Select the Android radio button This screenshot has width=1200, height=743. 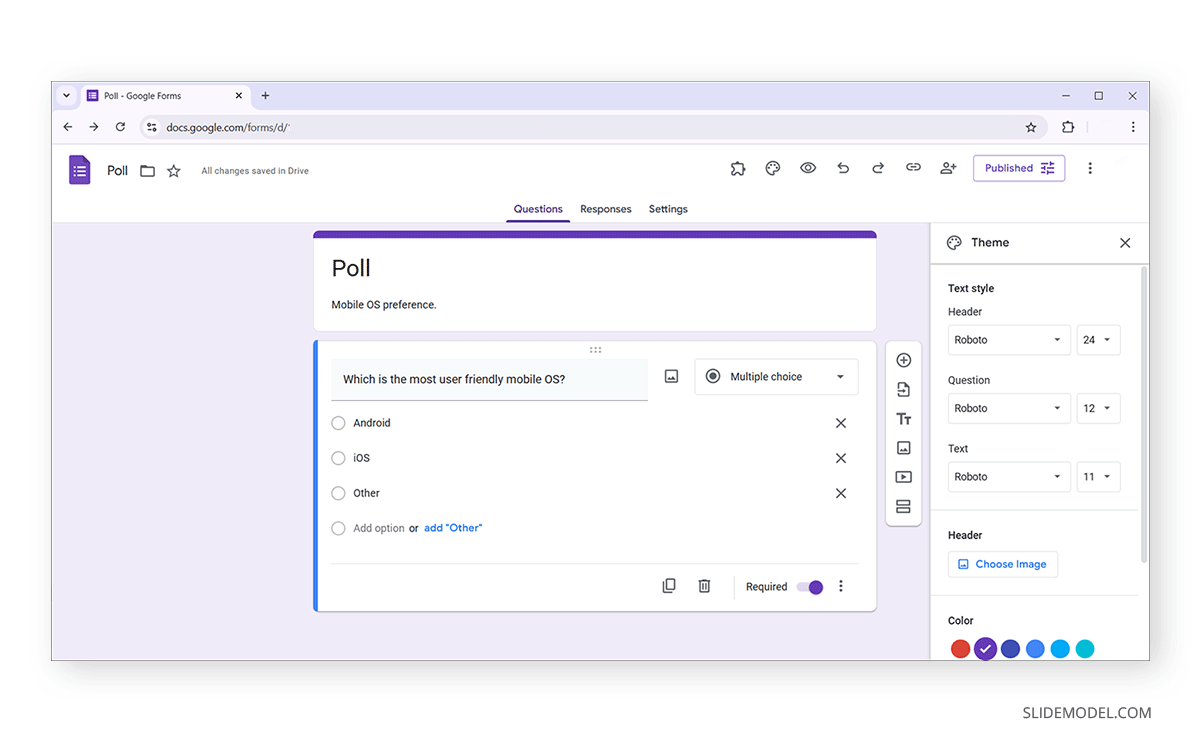[x=338, y=423]
